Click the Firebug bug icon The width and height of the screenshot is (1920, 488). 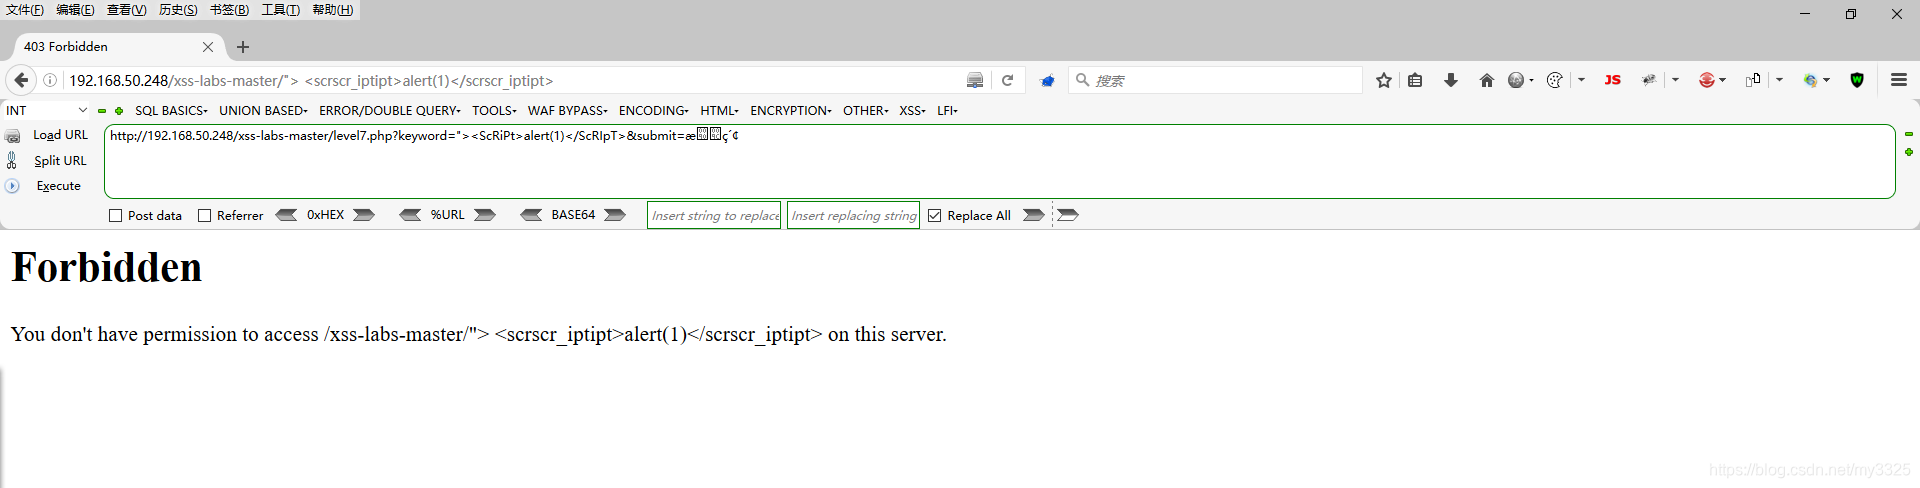(x=1649, y=80)
